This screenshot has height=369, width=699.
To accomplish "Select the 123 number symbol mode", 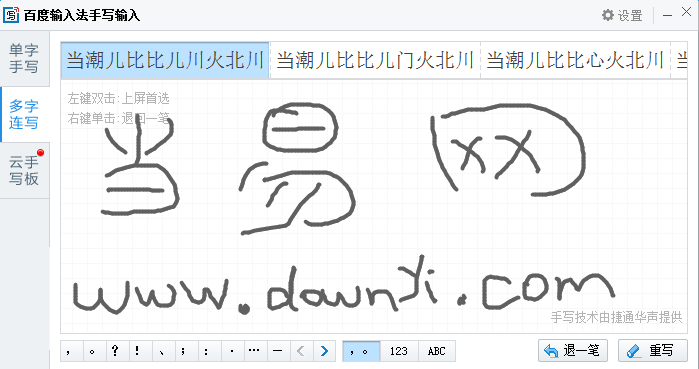I will coord(399,351).
